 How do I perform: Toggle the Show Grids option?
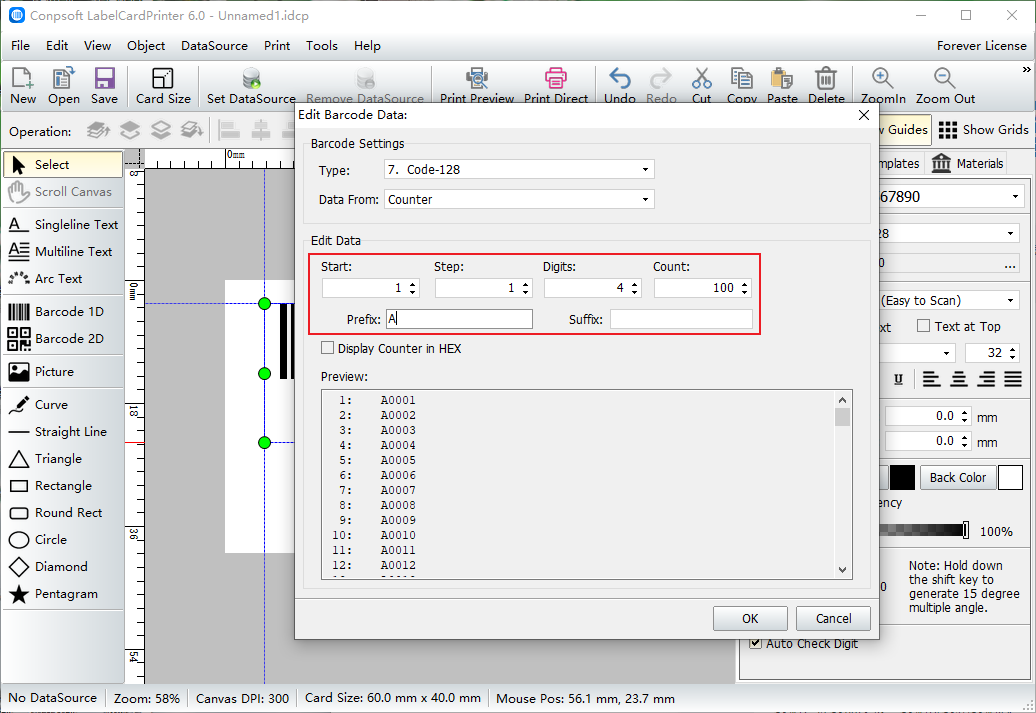(x=983, y=130)
